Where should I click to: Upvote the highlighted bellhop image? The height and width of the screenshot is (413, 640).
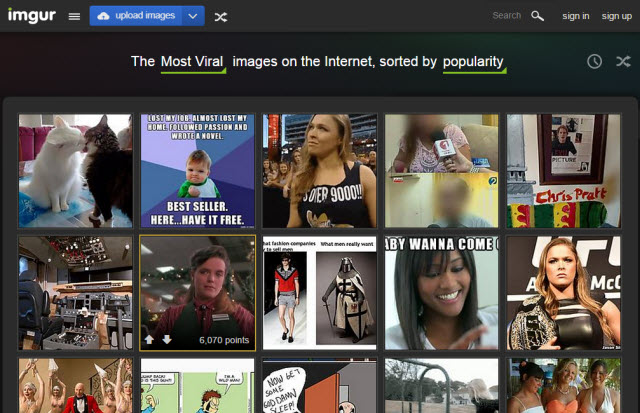(x=149, y=340)
